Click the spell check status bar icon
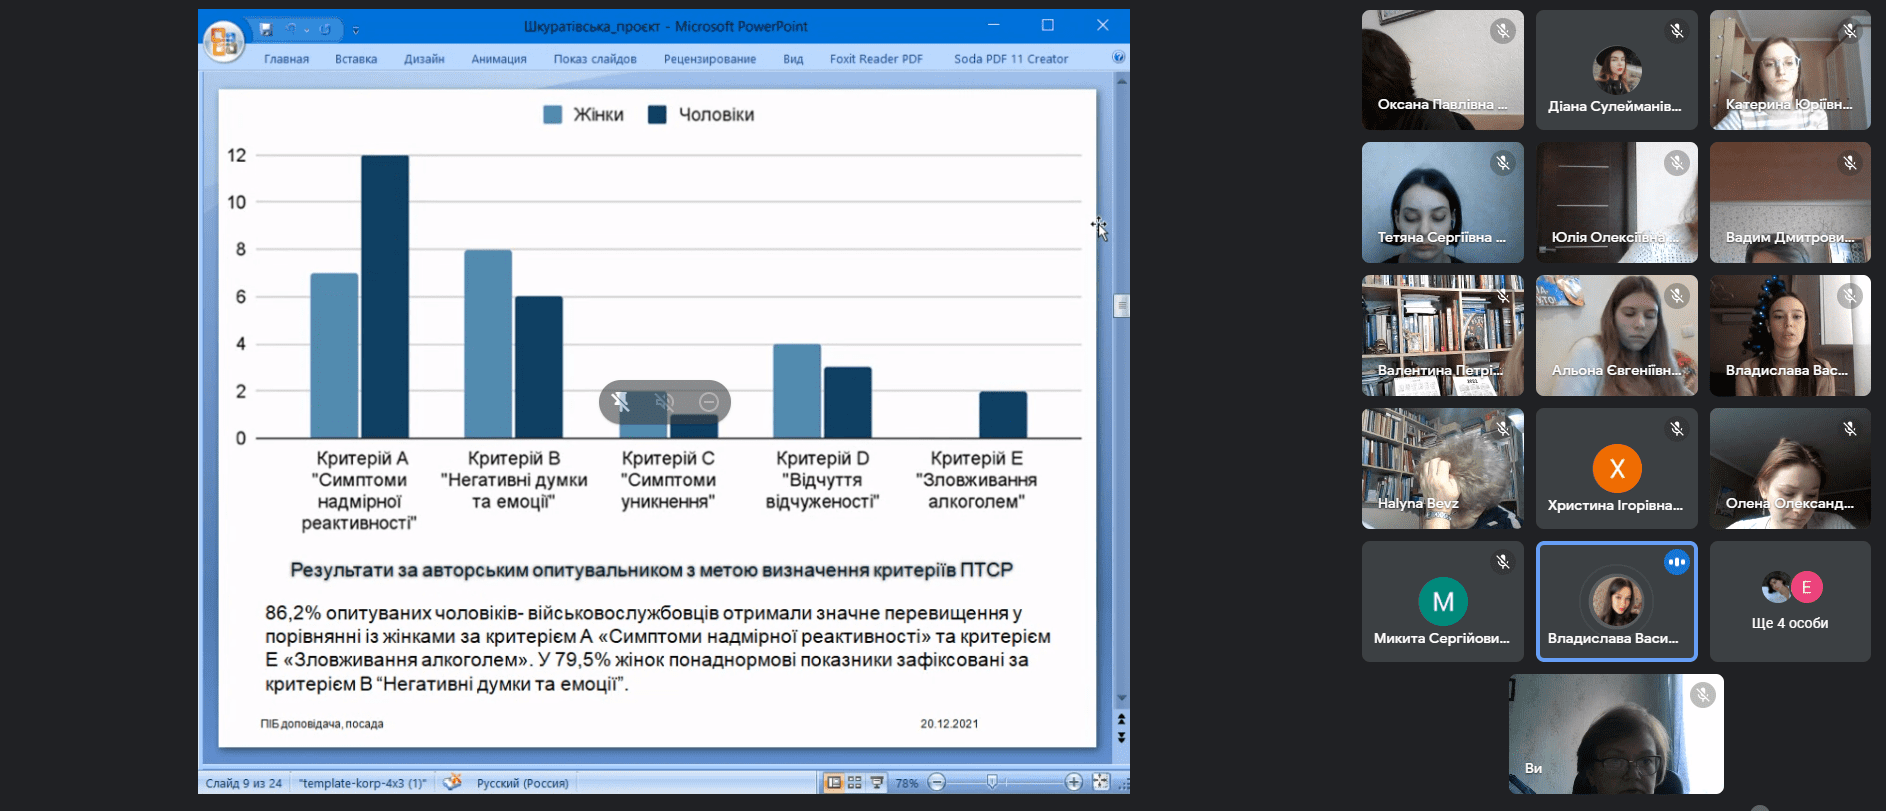Screen dimensions: 1886x811 [452, 782]
